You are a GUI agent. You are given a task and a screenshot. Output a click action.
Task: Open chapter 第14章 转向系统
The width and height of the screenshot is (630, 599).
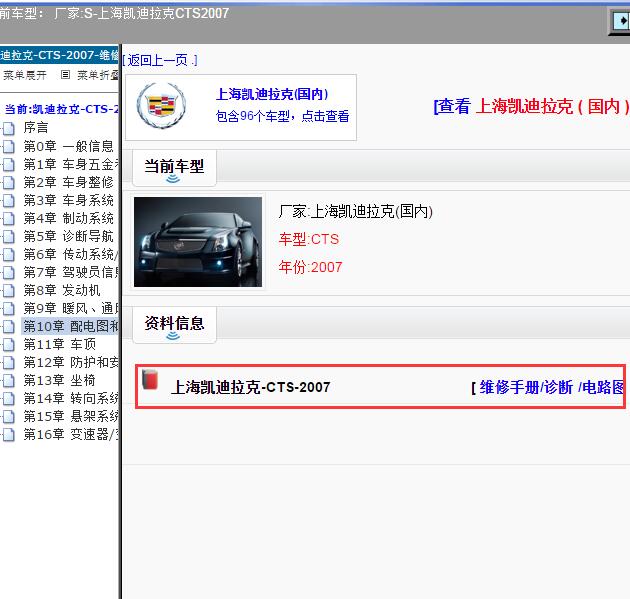tap(71, 398)
